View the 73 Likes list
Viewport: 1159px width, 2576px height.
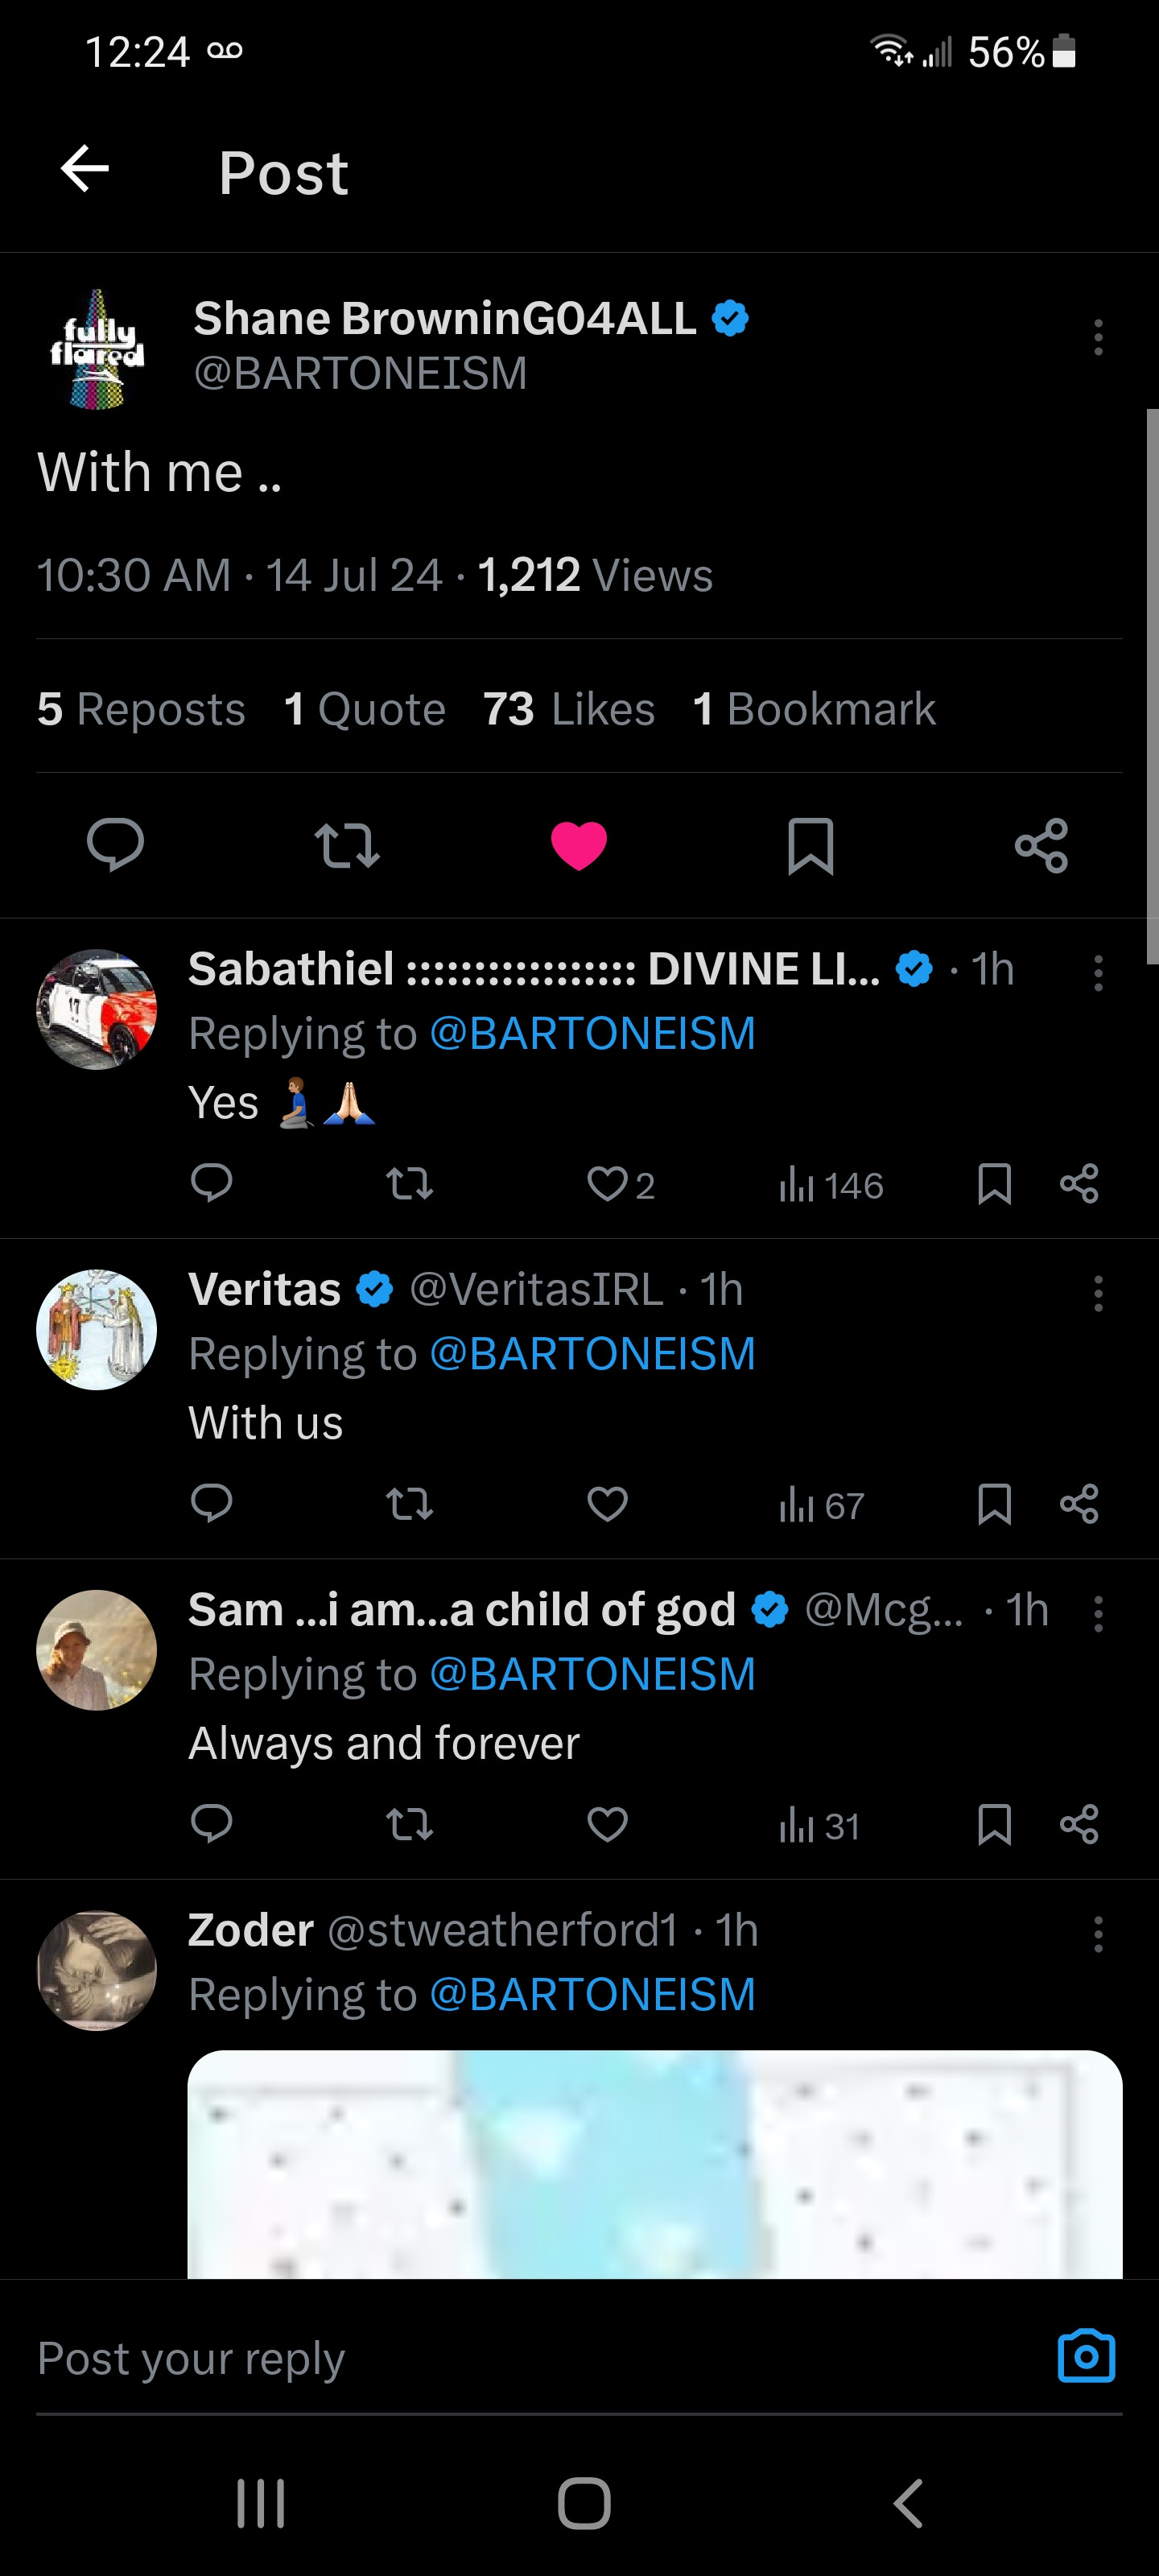point(568,709)
